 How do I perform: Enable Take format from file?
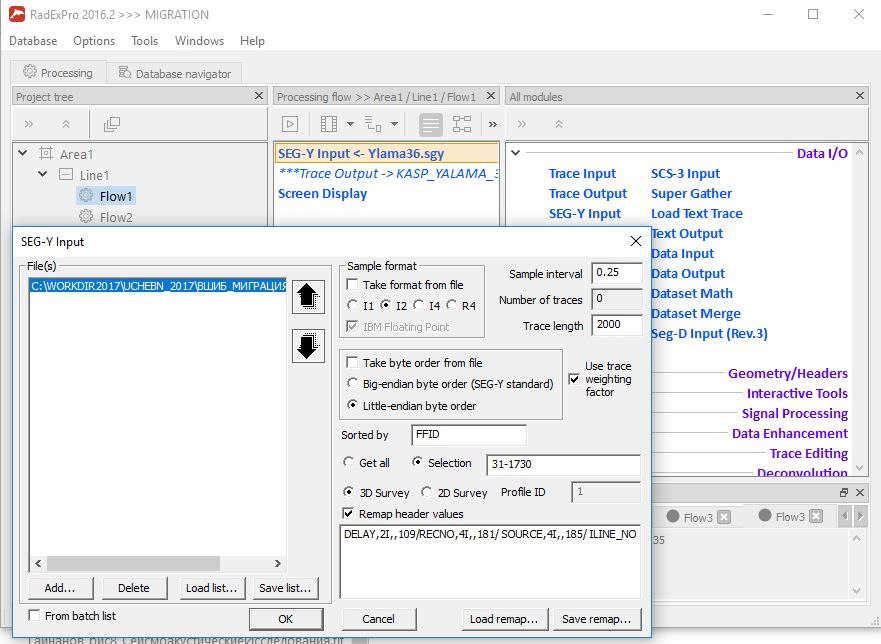click(352, 284)
